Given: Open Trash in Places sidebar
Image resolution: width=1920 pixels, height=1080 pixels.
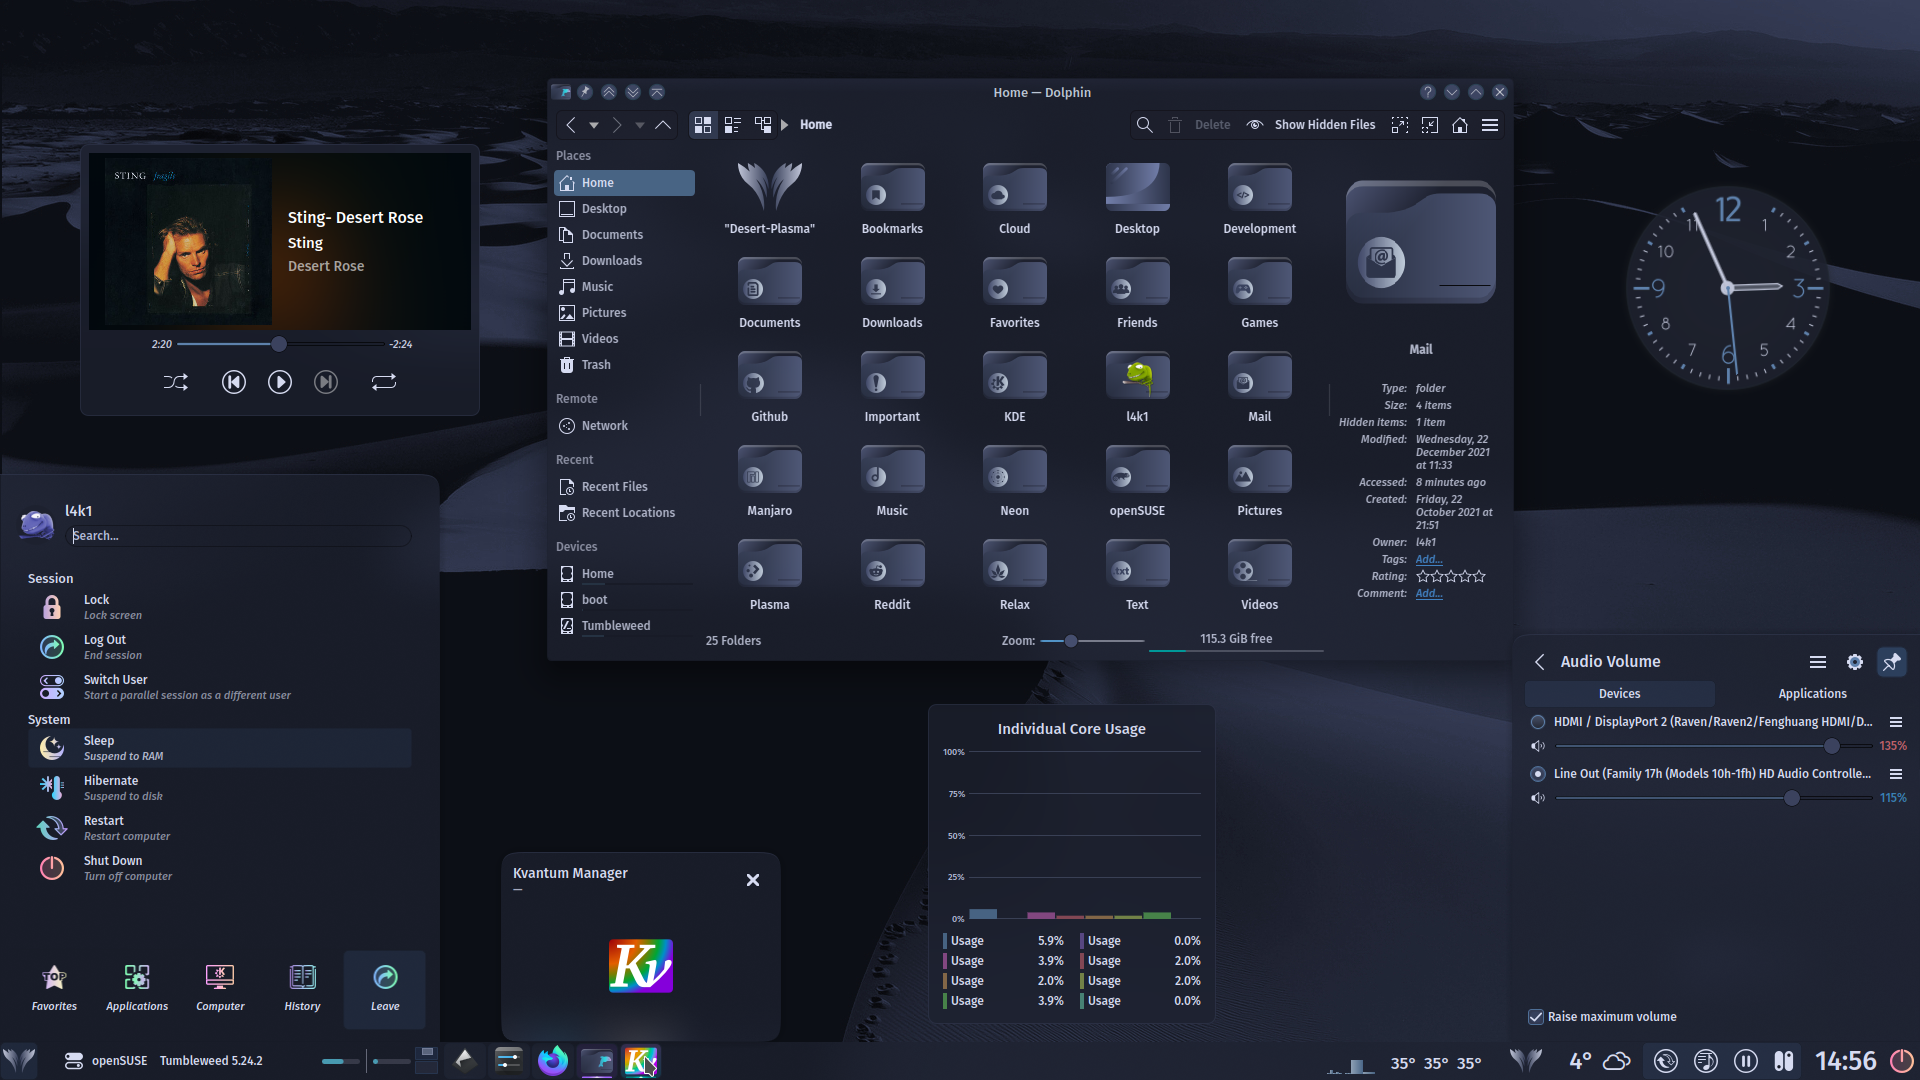Looking at the screenshot, I should click(x=624, y=365).
